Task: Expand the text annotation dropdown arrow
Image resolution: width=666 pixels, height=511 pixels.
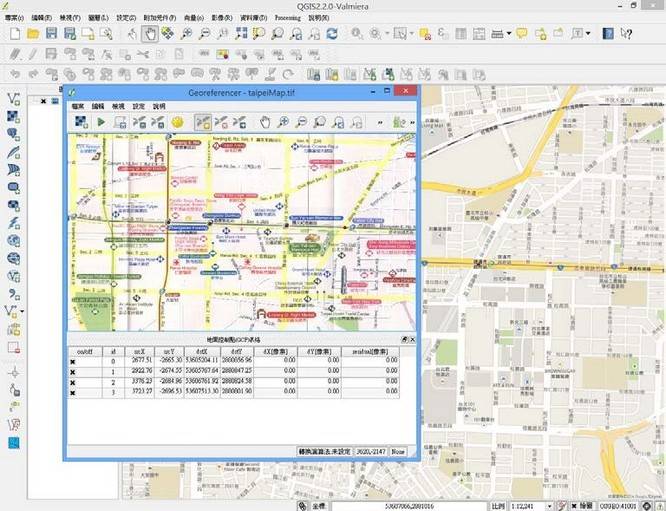Action: tap(588, 34)
